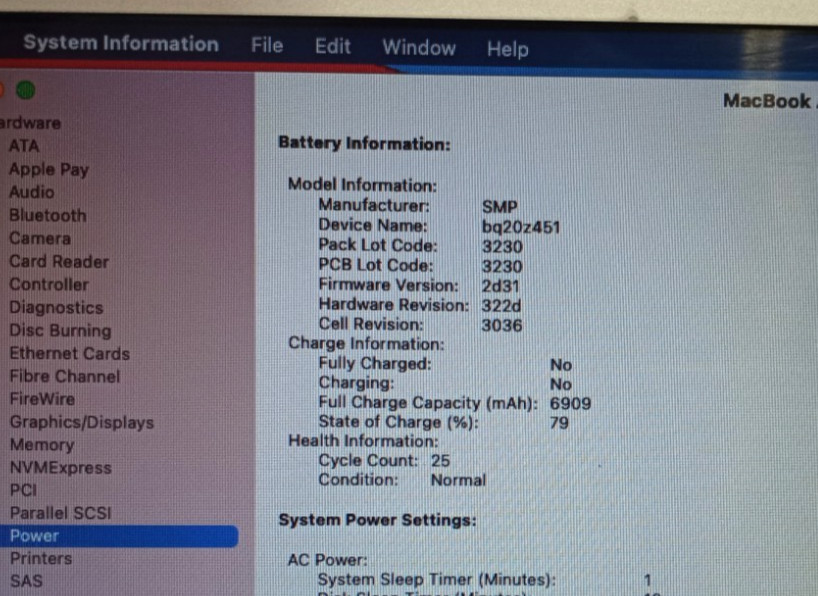This screenshot has height=596, width=818.
Task: Open the System Information app menu
Action: 121,43
